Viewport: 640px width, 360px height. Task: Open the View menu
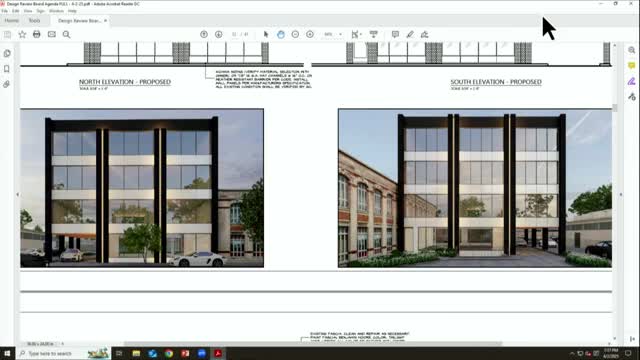click(x=28, y=11)
